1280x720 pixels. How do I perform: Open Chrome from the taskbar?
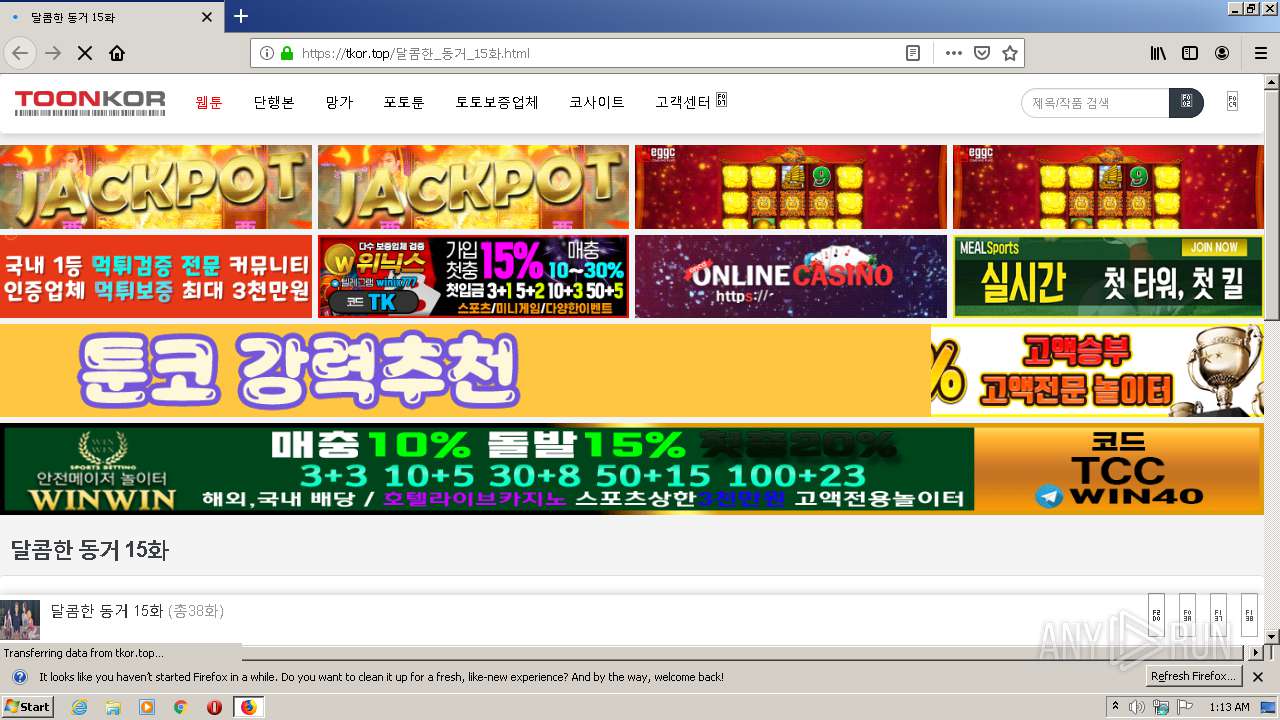(181, 707)
